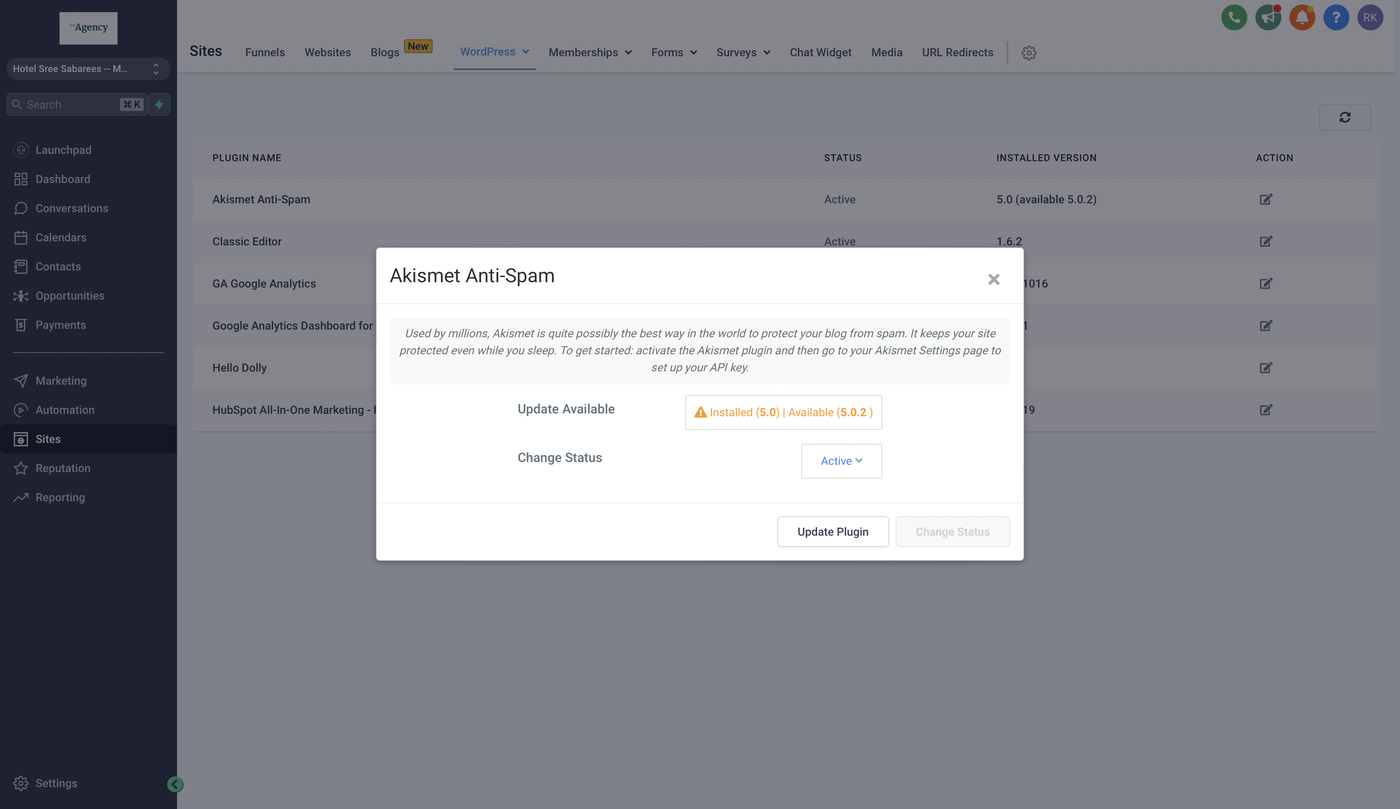Click the refresh plugins list button

coord(1345,117)
